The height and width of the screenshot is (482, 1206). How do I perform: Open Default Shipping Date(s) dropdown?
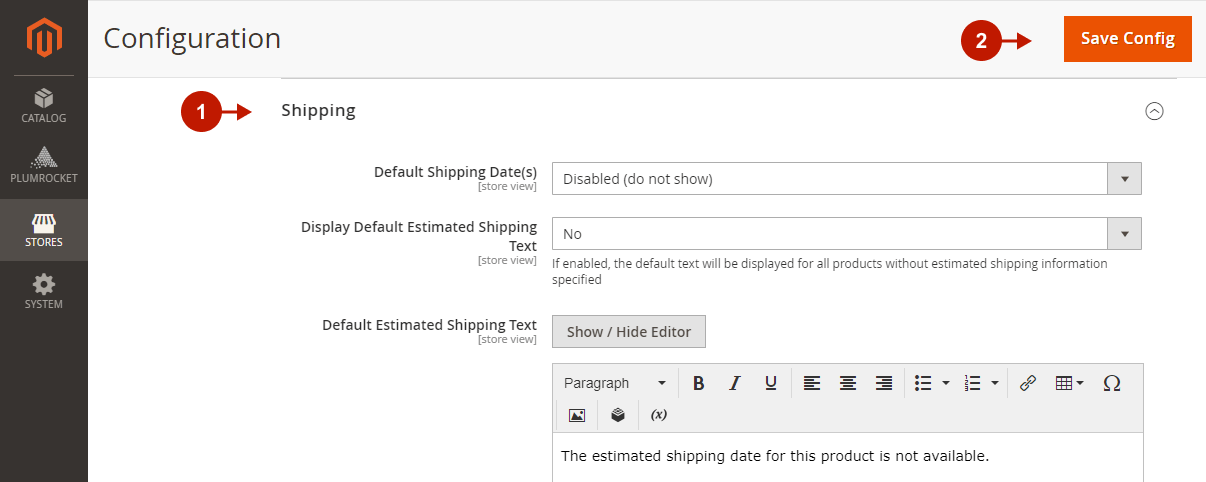pos(846,179)
